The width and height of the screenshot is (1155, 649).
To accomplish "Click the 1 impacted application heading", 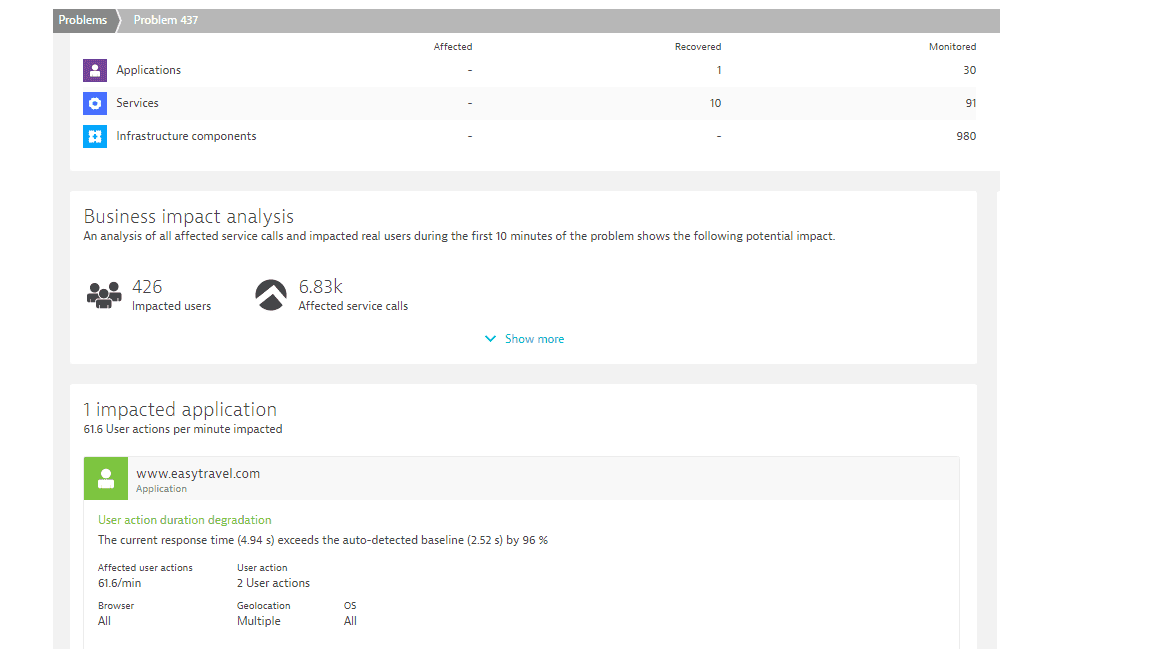I will [x=180, y=410].
